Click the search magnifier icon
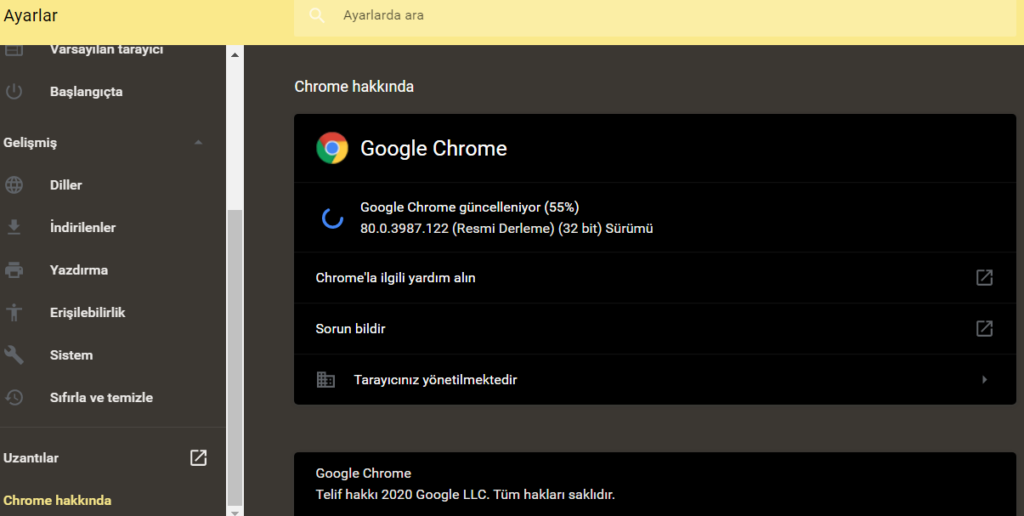 [317, 16]
